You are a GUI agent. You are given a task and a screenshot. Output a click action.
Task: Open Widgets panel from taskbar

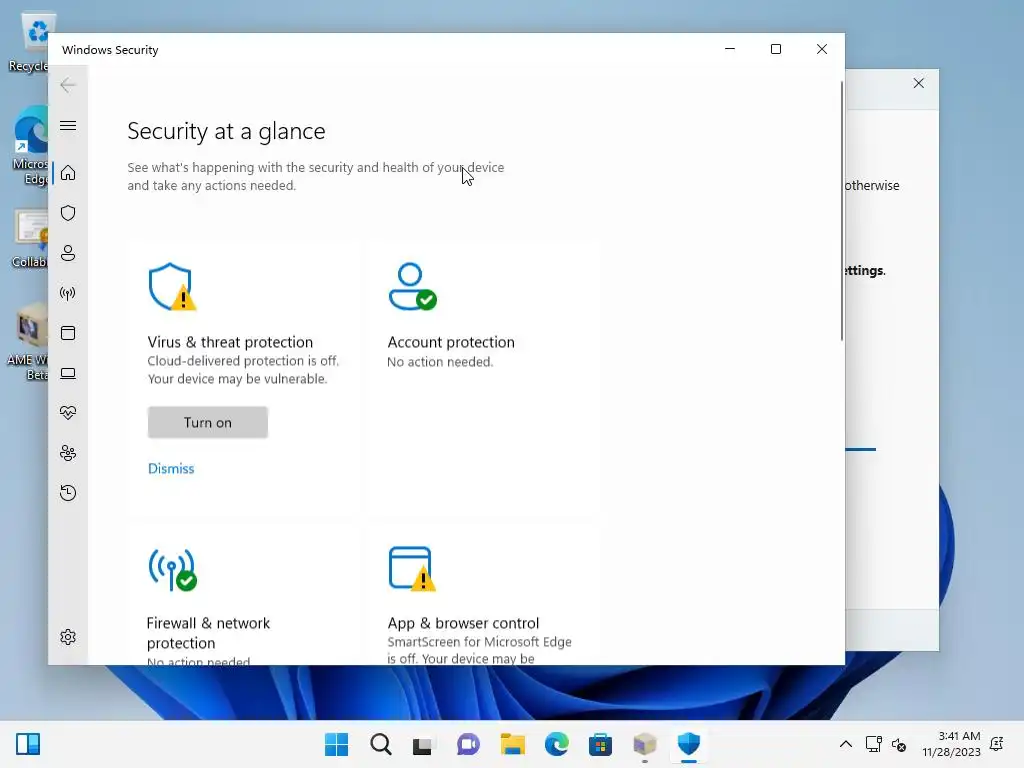[x=28, y=744]
